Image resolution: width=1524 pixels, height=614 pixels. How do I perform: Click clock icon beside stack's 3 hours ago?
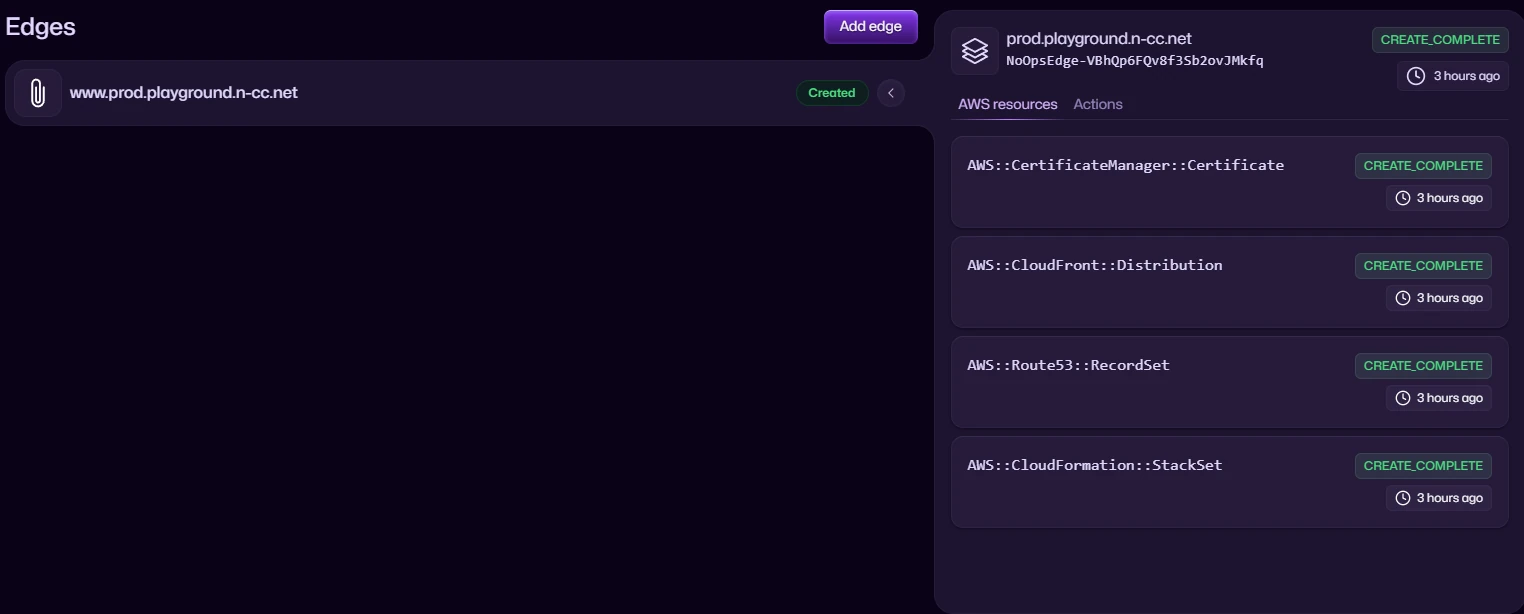(1415, 76)
